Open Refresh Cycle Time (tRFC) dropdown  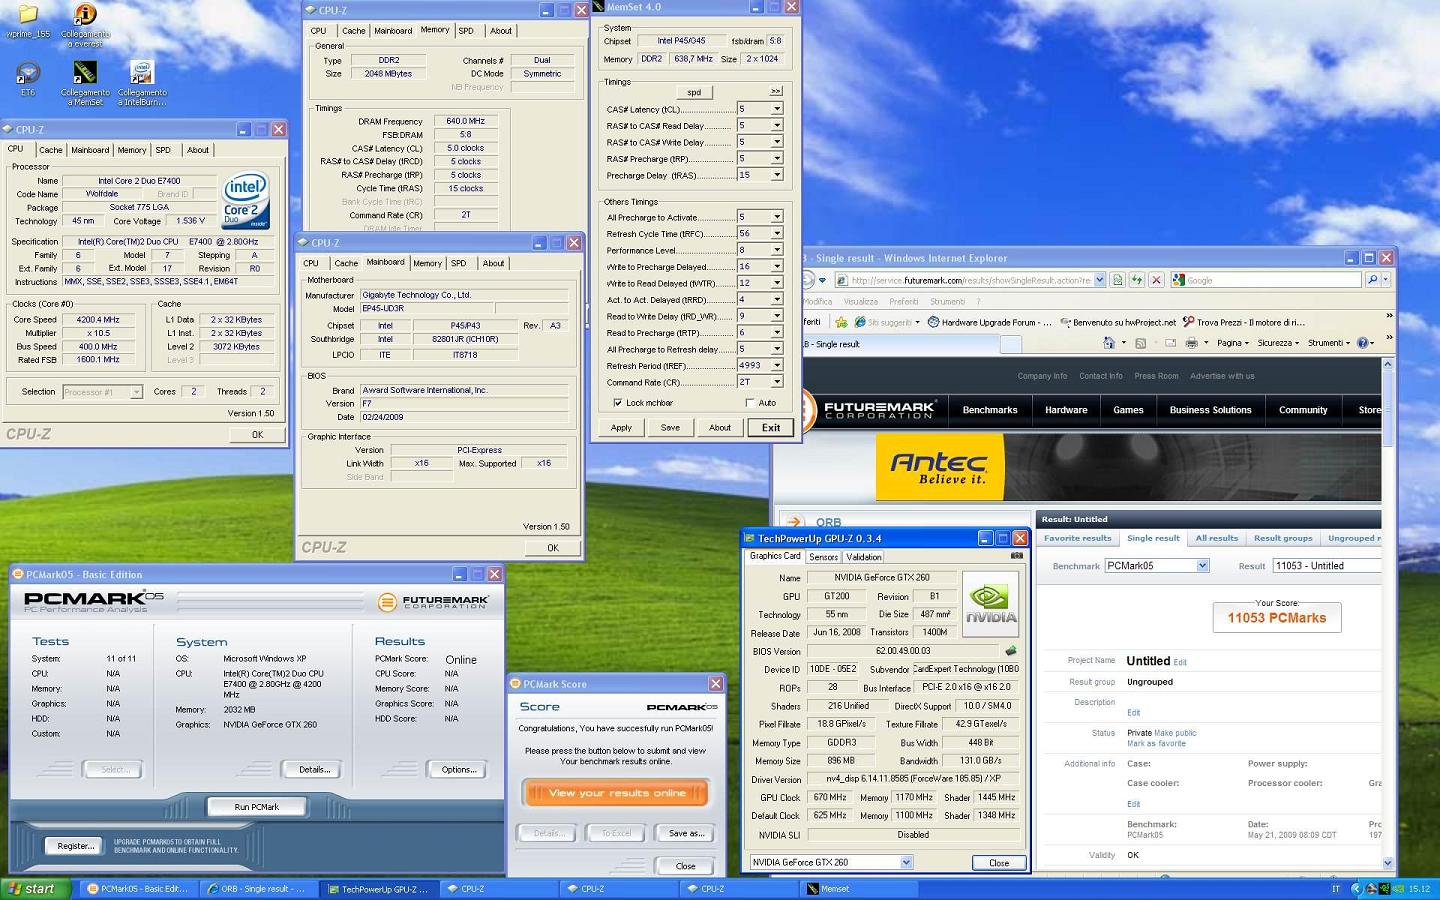click(x=776, y=233)
